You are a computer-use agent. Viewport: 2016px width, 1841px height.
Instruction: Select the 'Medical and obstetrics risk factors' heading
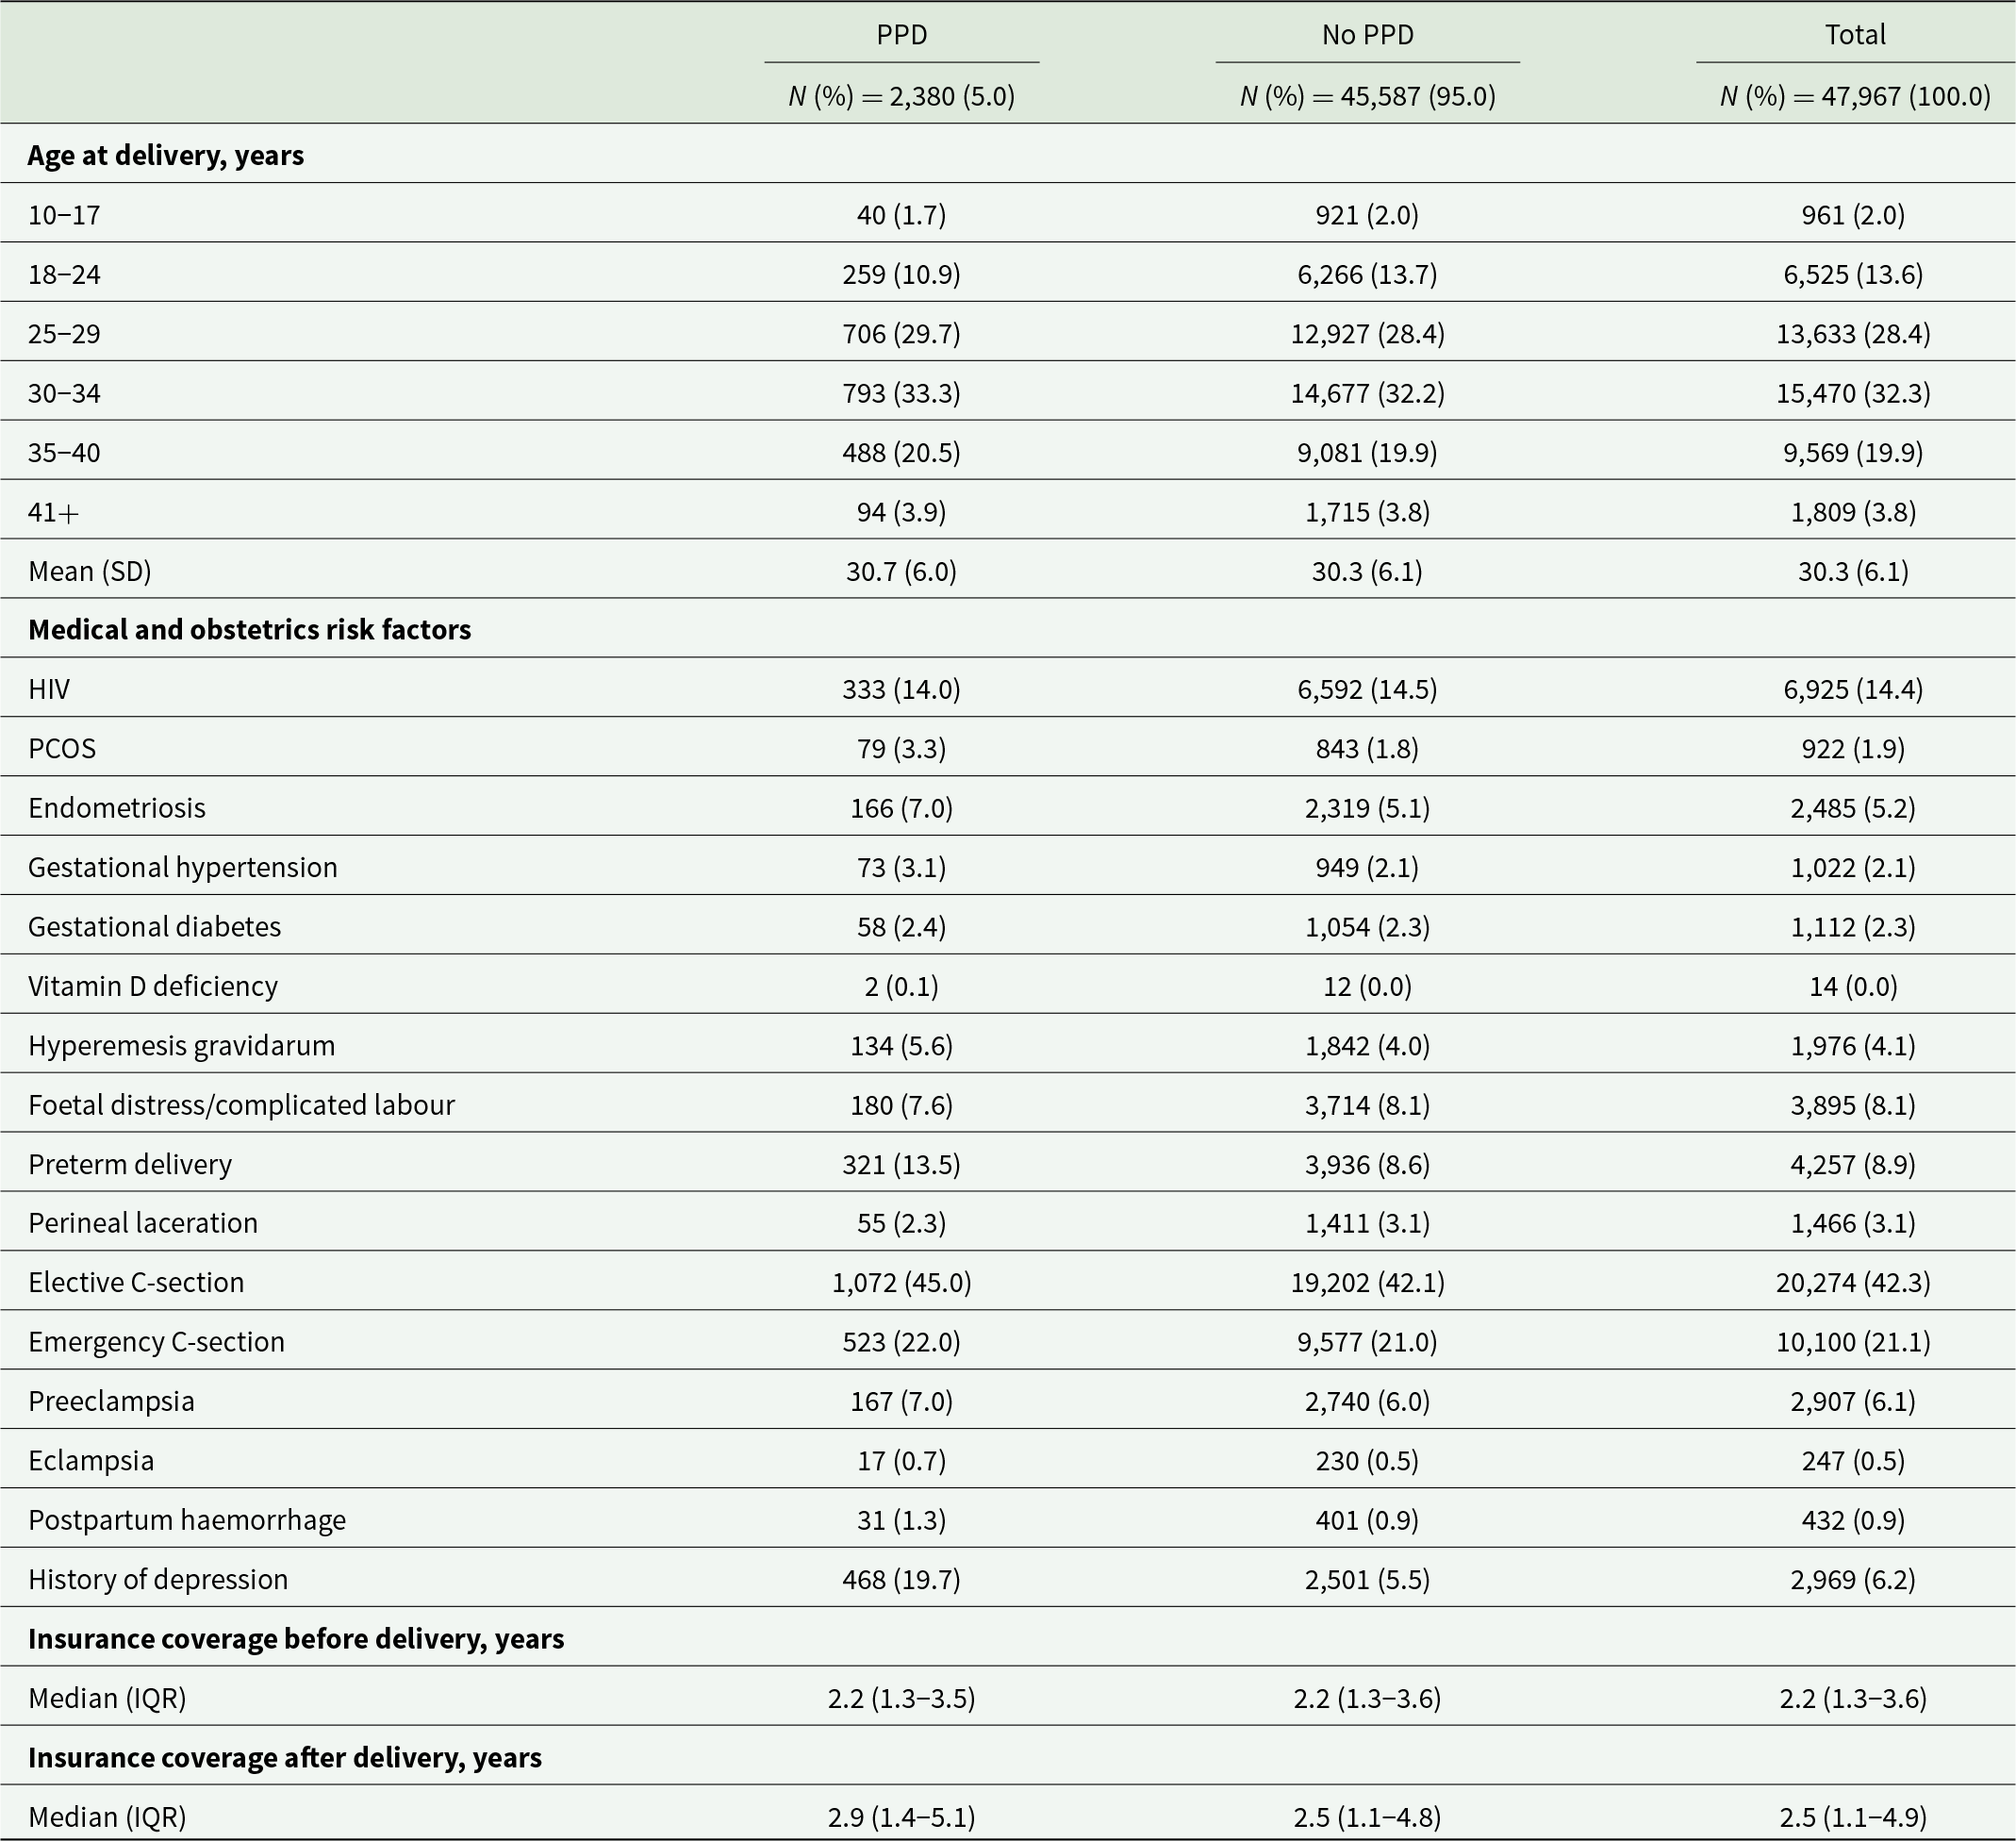pyautogui.click(x=249, y=629)
